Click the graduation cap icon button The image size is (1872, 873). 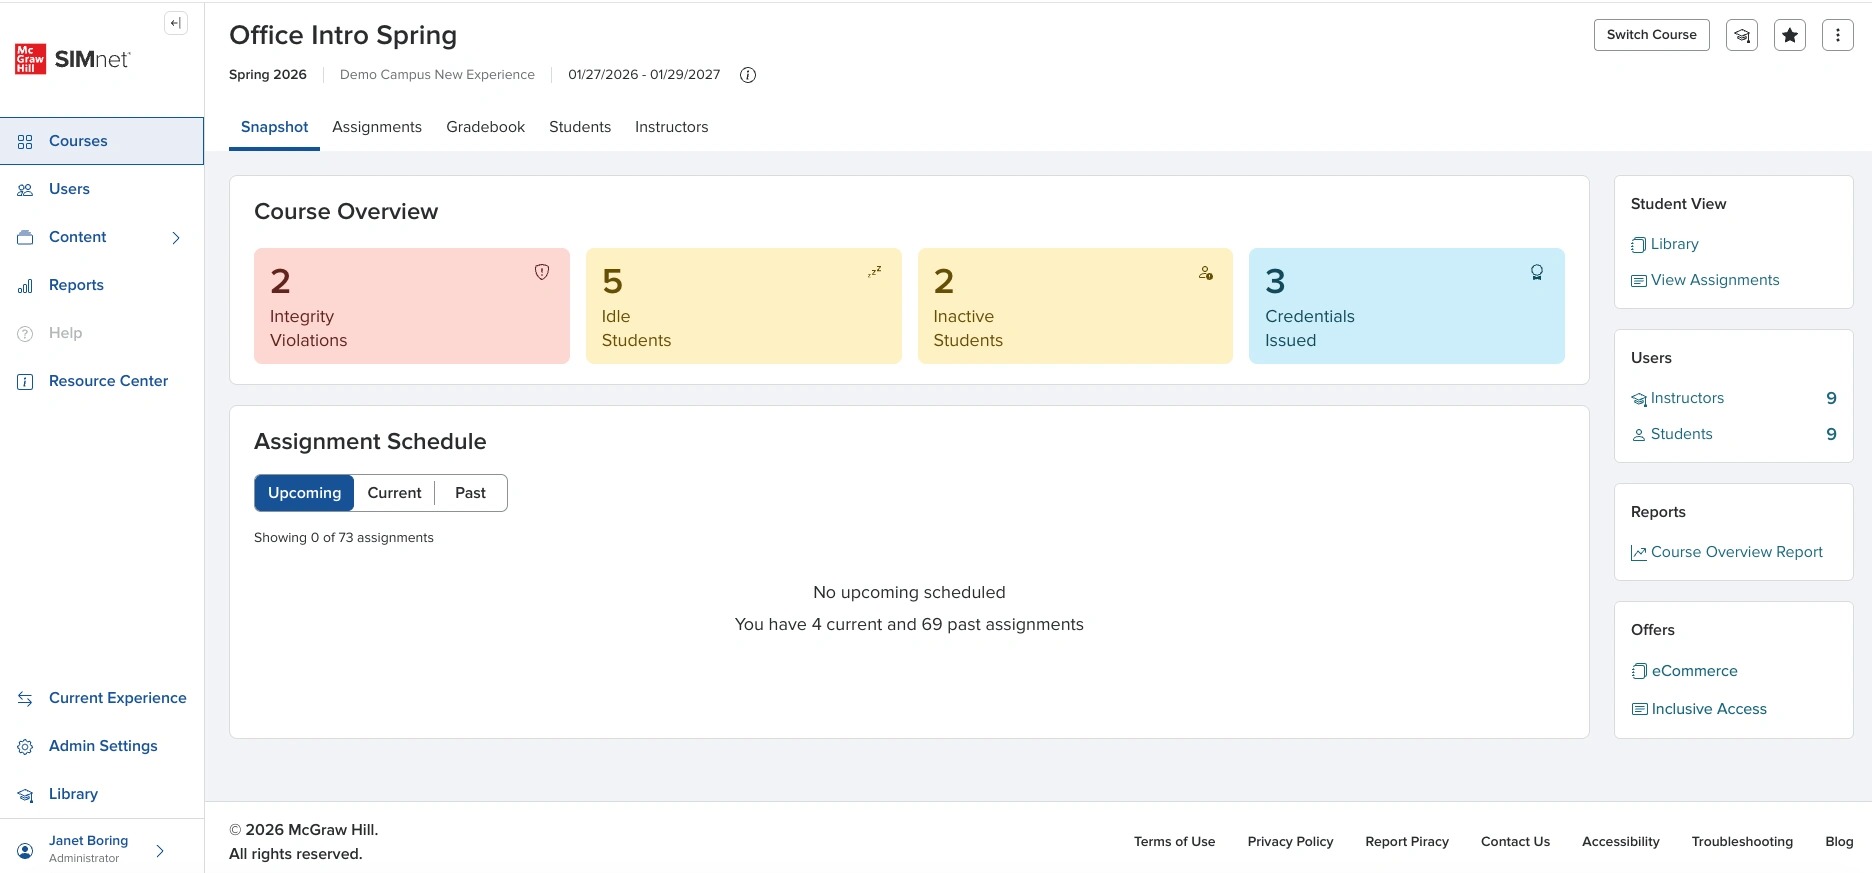coord(1742,35)
